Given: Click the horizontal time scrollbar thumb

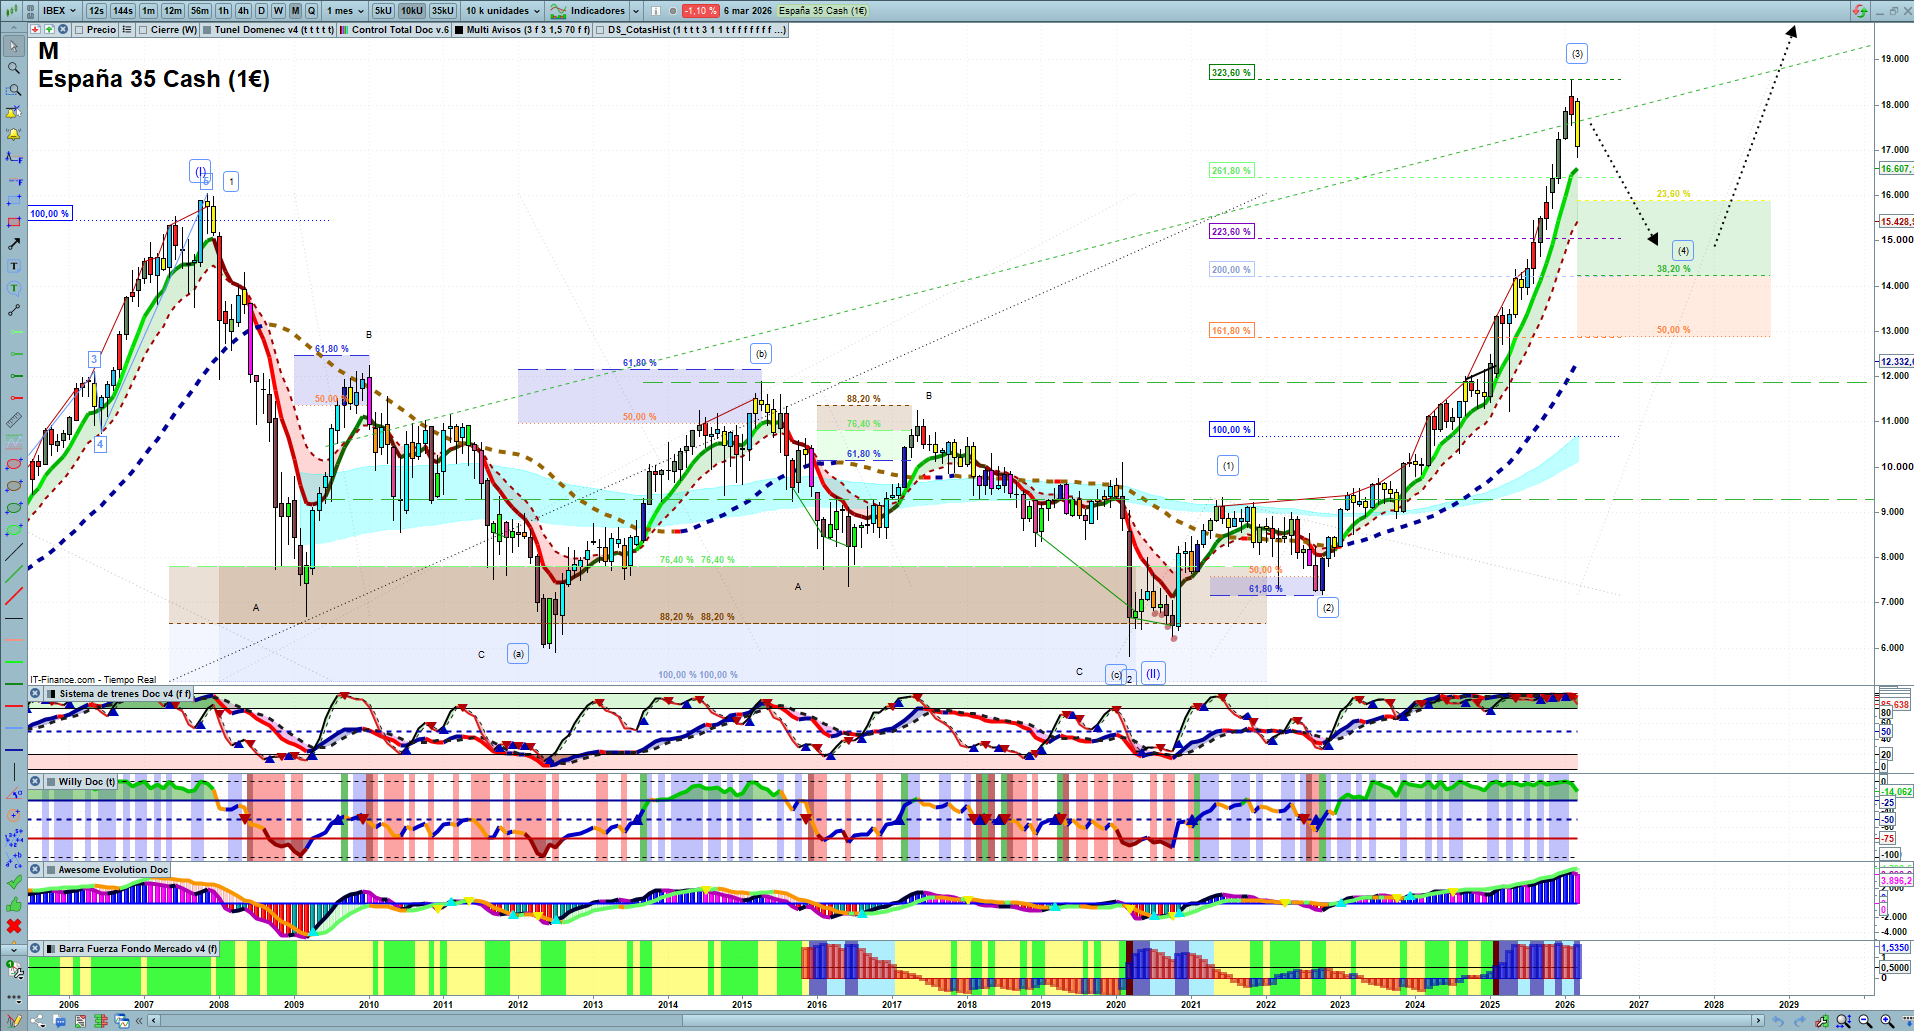Looking at the screenshot, I should (1216, 1021).
